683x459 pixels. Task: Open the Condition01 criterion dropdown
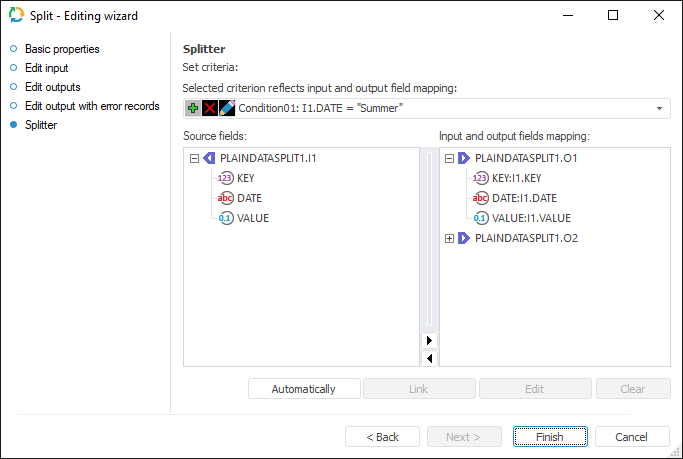point(660,108)
